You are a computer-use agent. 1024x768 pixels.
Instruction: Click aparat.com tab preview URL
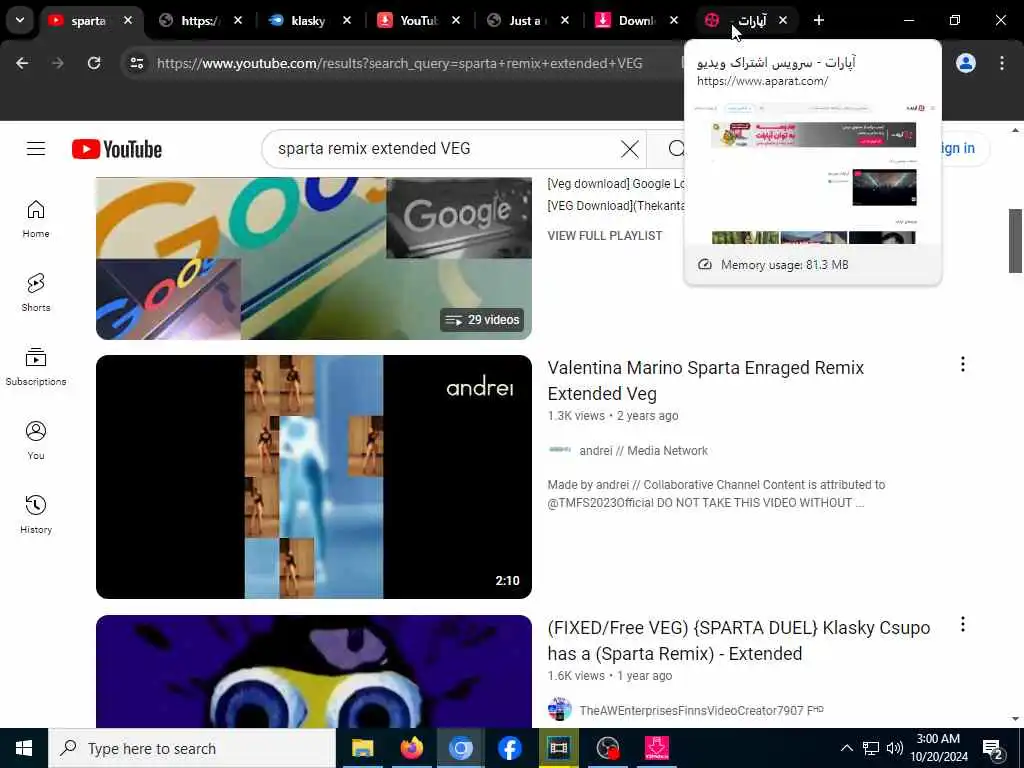[x=762, y=81]
